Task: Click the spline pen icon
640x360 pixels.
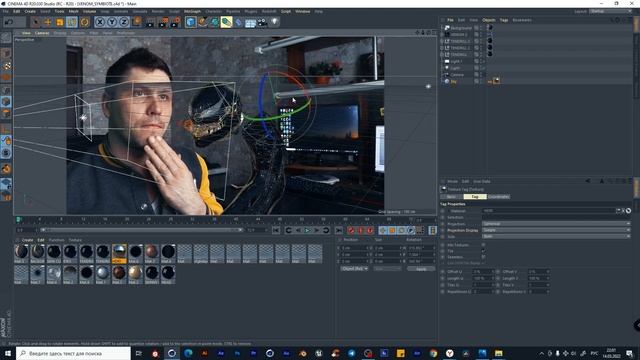Action: (x=202, y=22)
